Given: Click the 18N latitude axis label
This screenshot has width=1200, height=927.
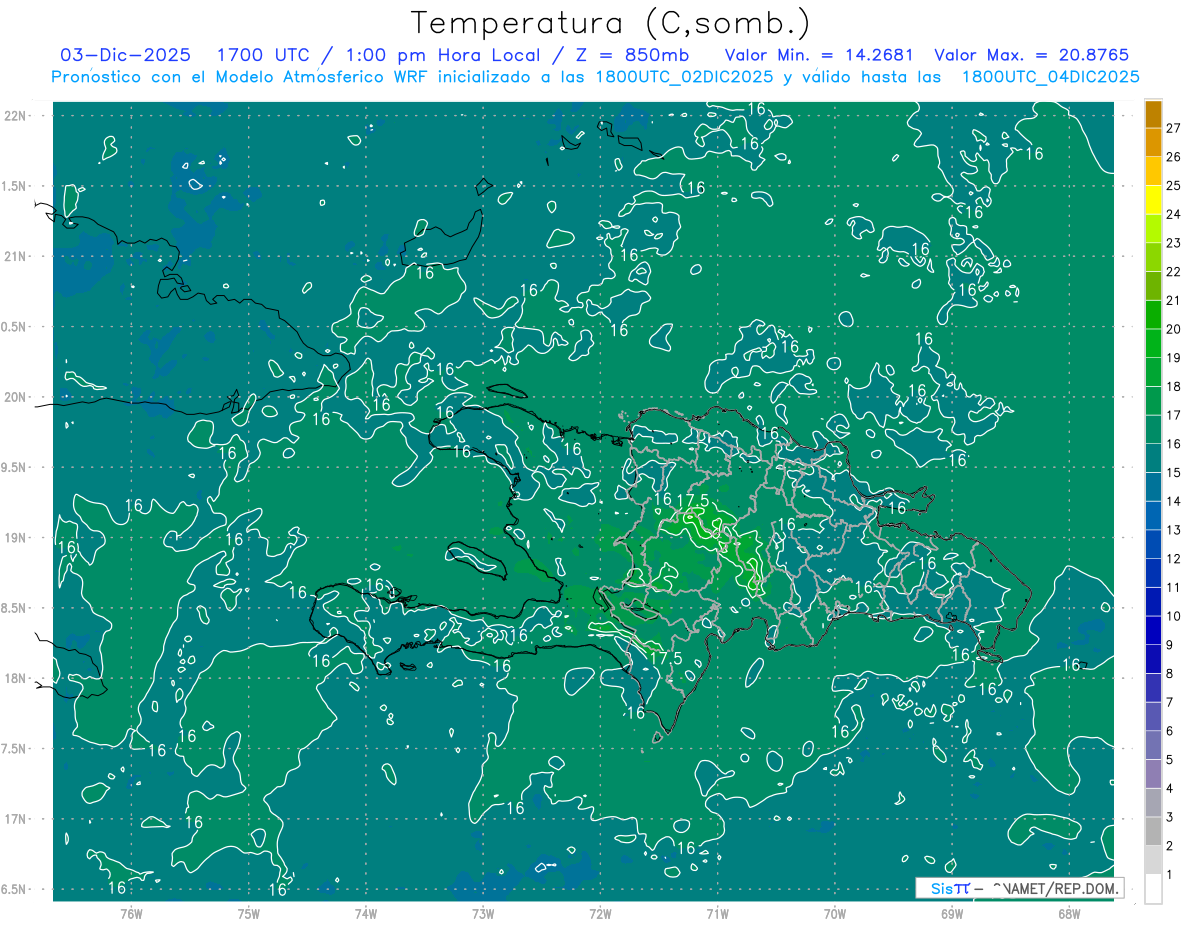Looking at the screenshot, I should point(15,678).
